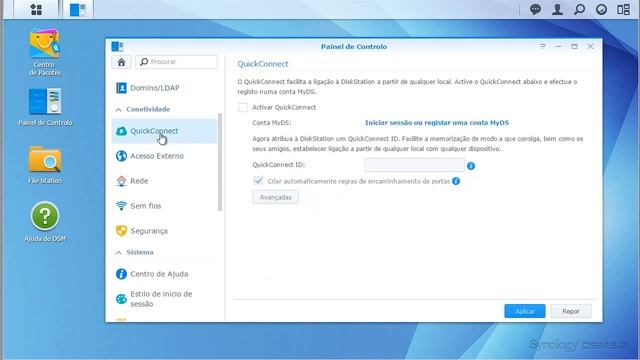640x360 pixels.
Task: Open Centro de Pacotes desktop icon
Action: tap(45, 51)
